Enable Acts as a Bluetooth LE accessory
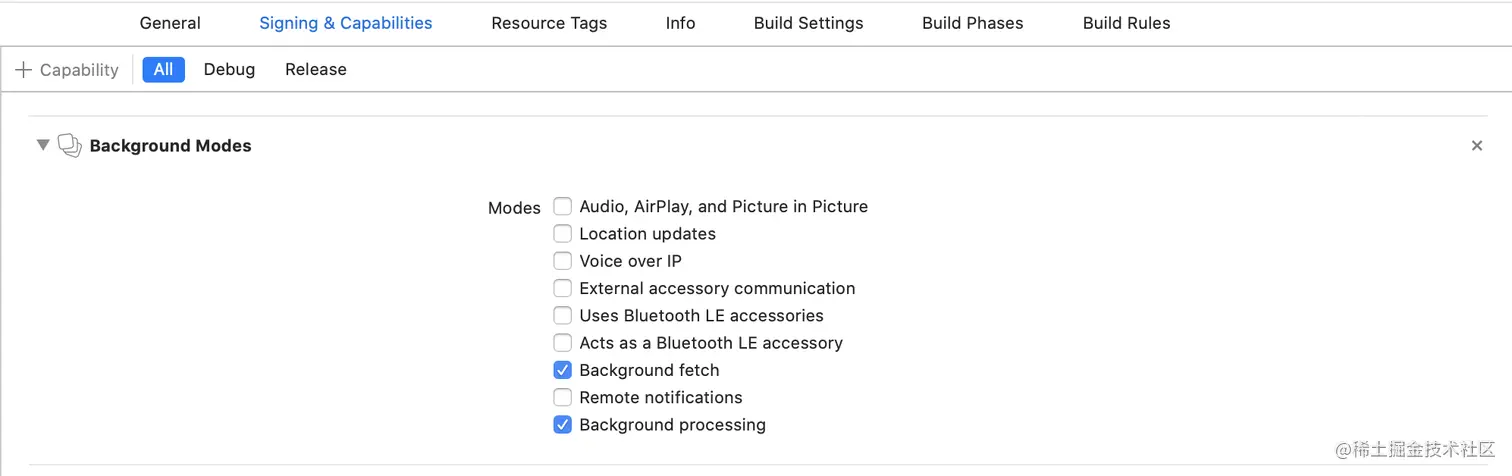This screenshot has height=476, width=1512. pyautogui.click(x=563, y=343)
